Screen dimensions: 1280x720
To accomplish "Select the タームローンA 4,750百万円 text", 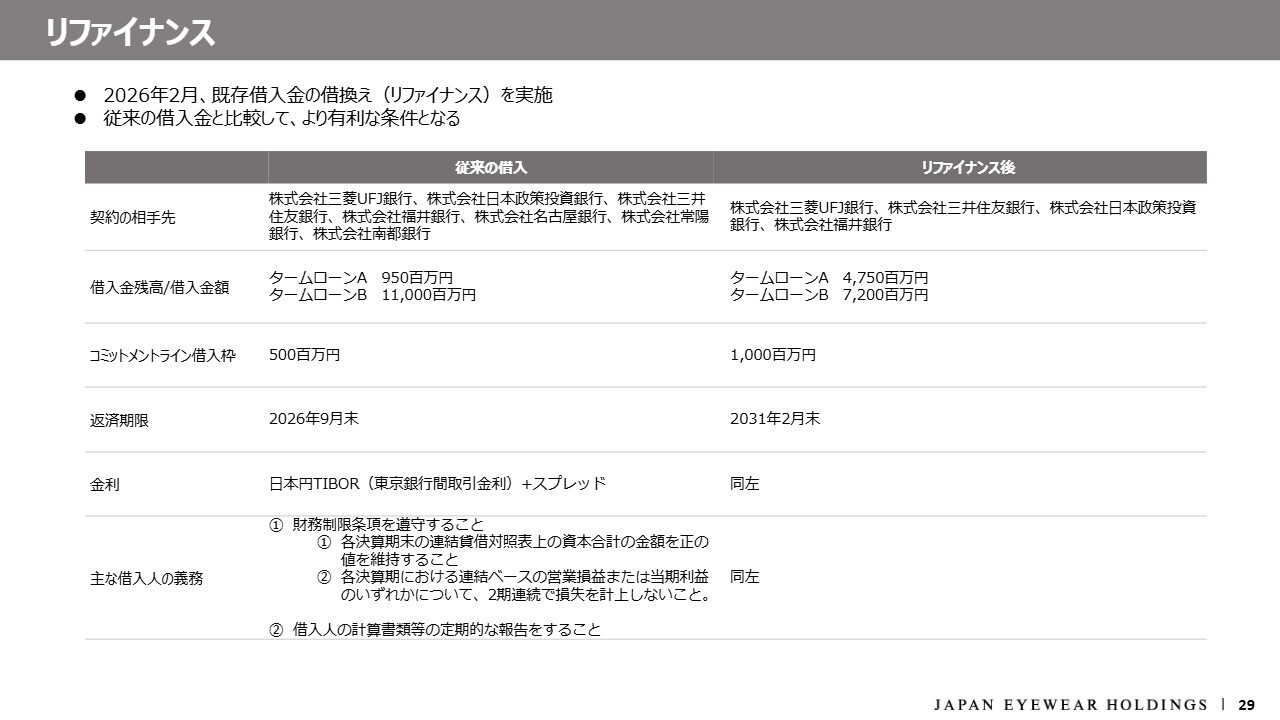I will pyautogui.click(x=828, y=278).
